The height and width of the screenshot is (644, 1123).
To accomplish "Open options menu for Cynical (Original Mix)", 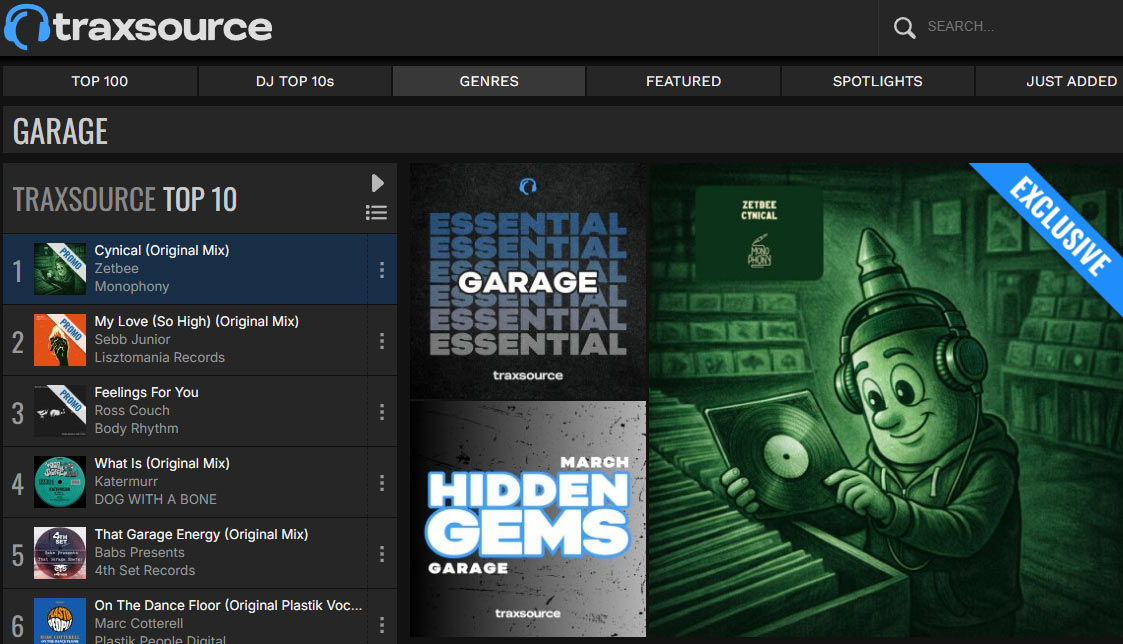I will 381,269.
